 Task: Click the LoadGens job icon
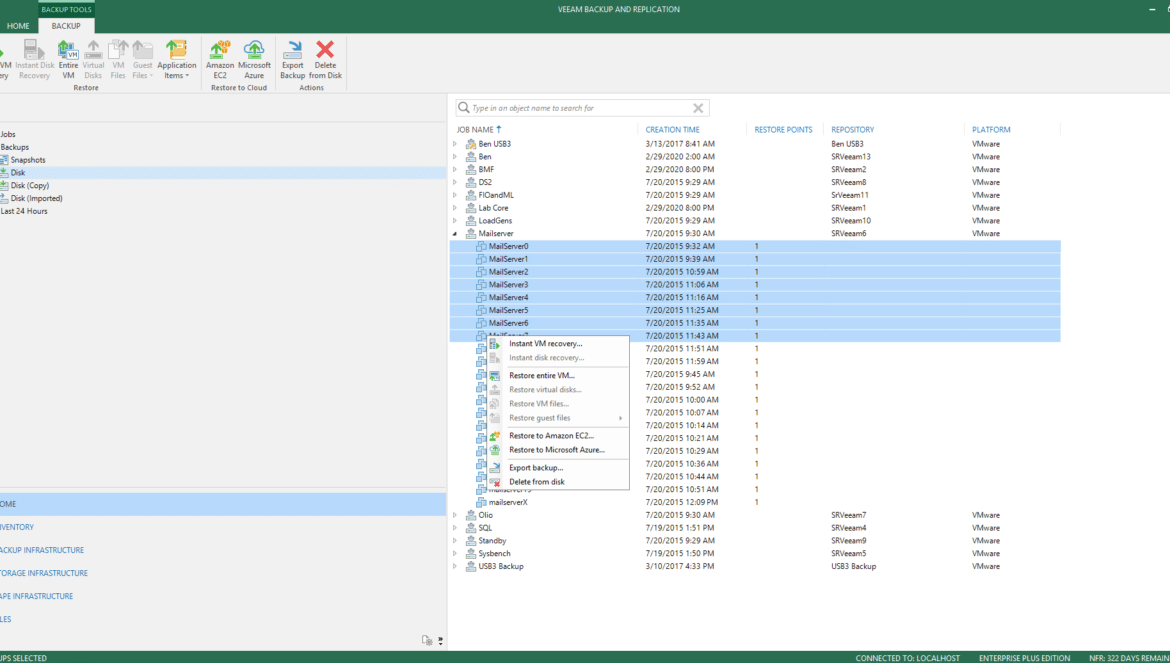(x=471, y=221)
